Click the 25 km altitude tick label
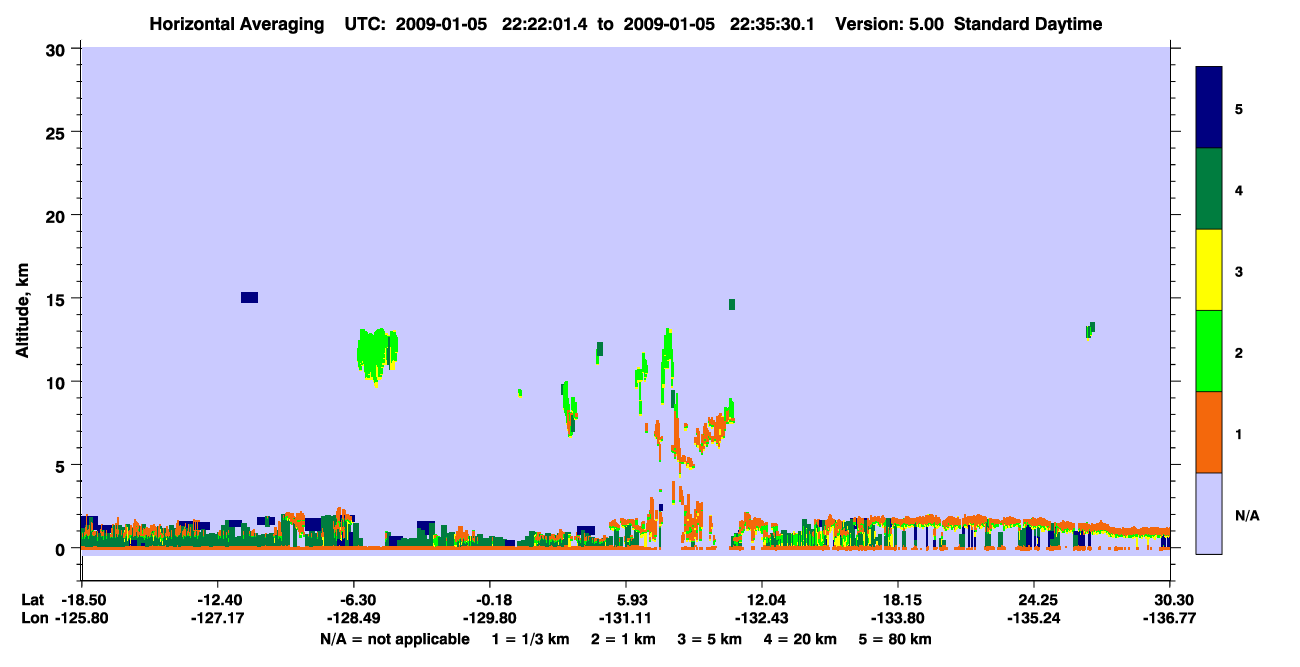 click(x=57, y=132)
